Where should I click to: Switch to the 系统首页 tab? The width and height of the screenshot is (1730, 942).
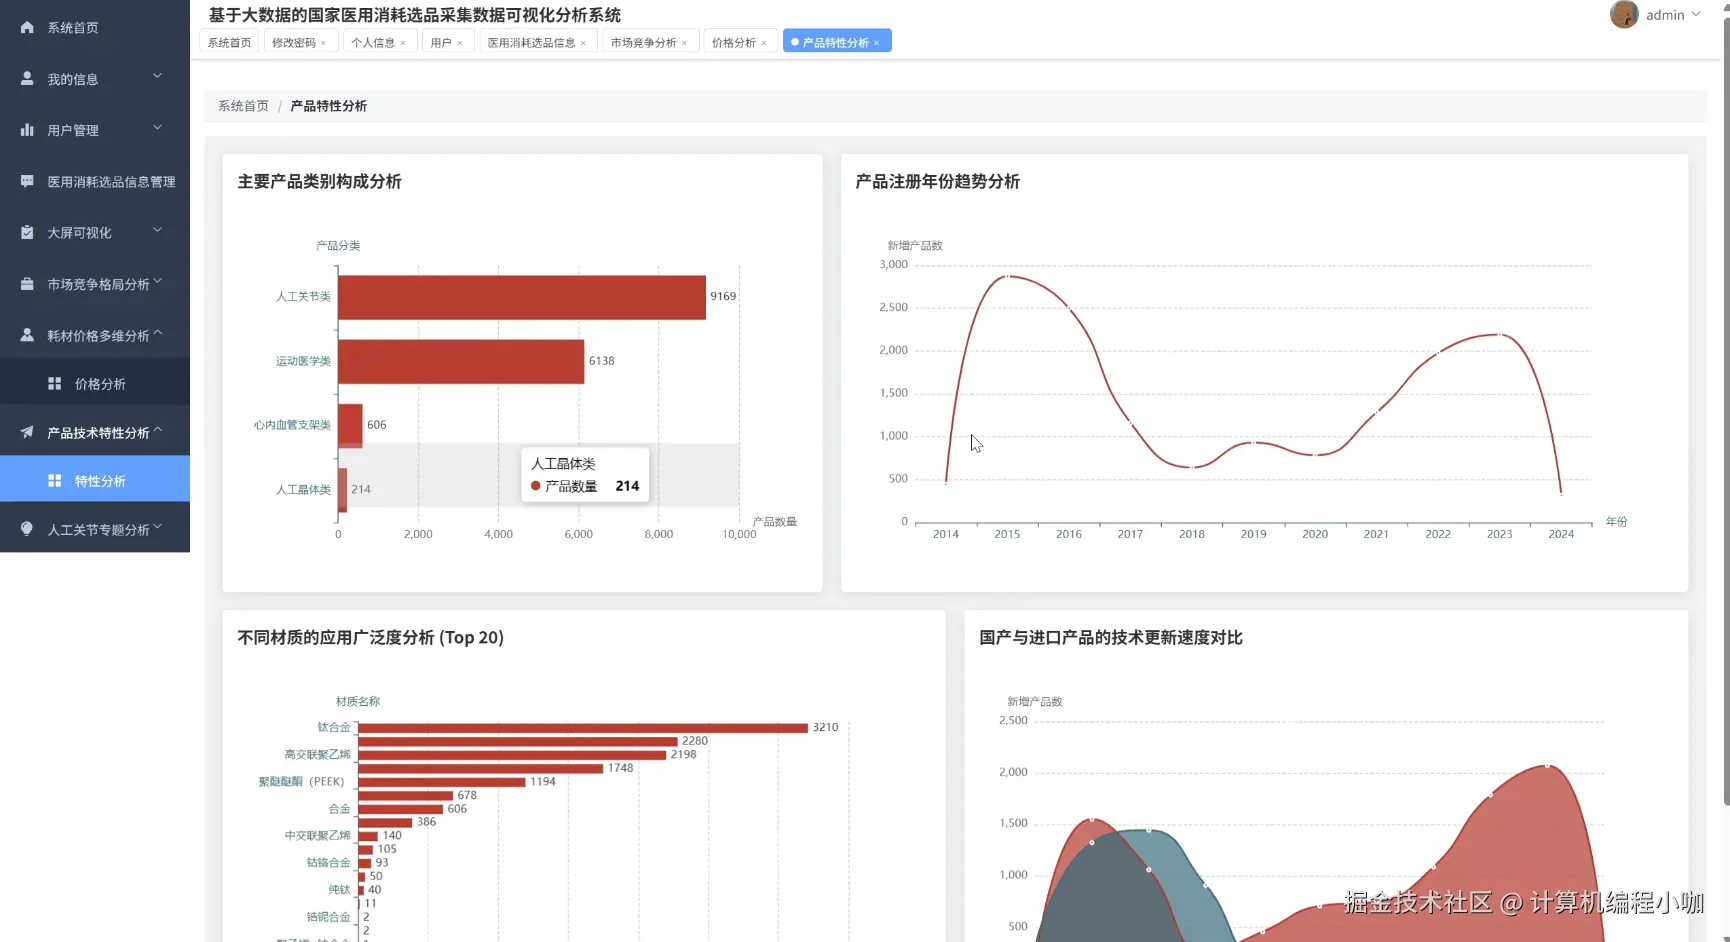(x=230, y=42)
